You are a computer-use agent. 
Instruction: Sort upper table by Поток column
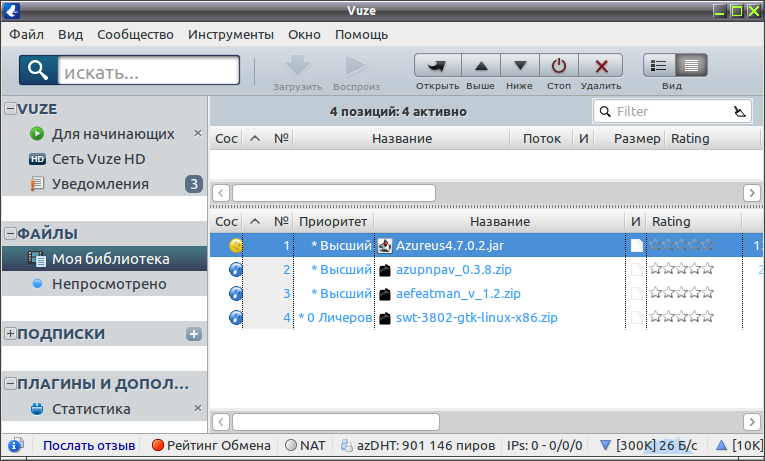coord(542,138)
